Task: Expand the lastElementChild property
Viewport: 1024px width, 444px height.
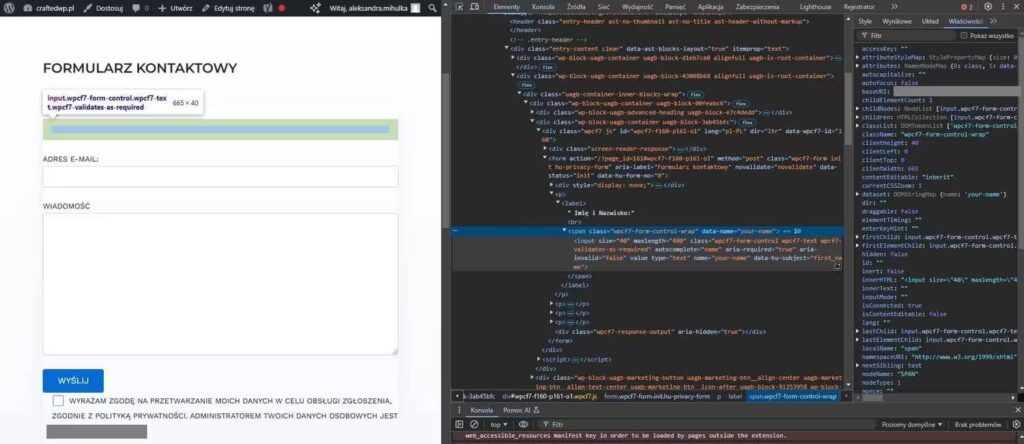Action: (857, 340)
